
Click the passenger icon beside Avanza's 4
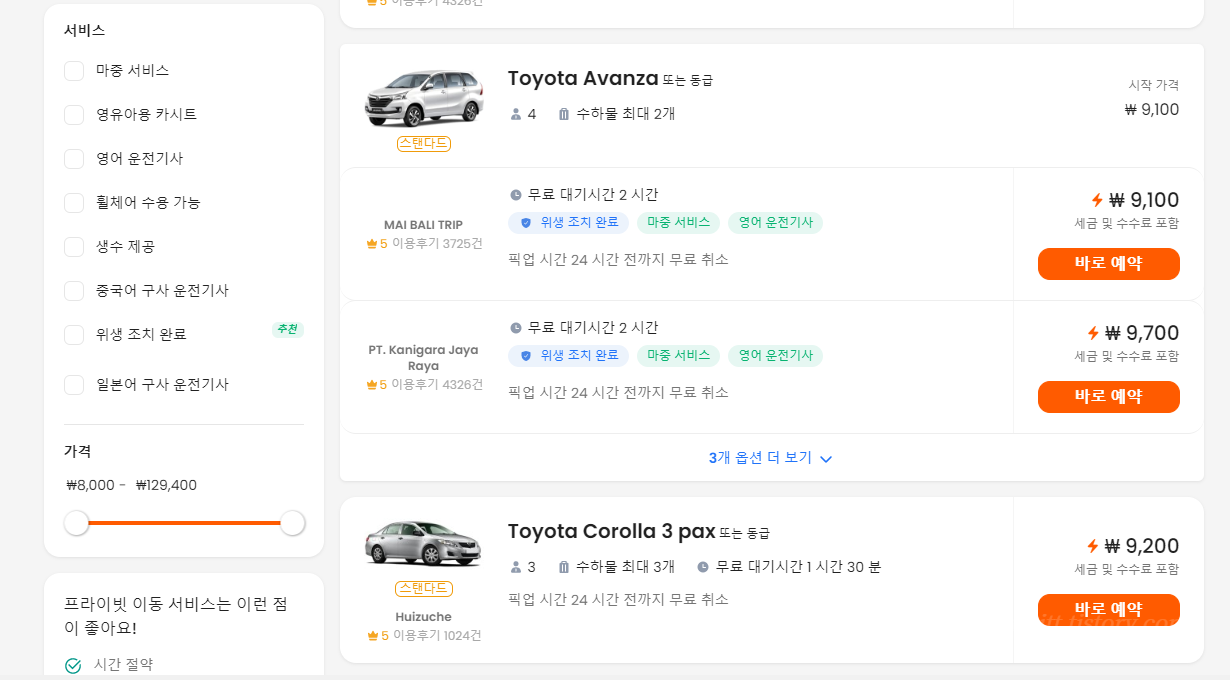click(516, 114)
